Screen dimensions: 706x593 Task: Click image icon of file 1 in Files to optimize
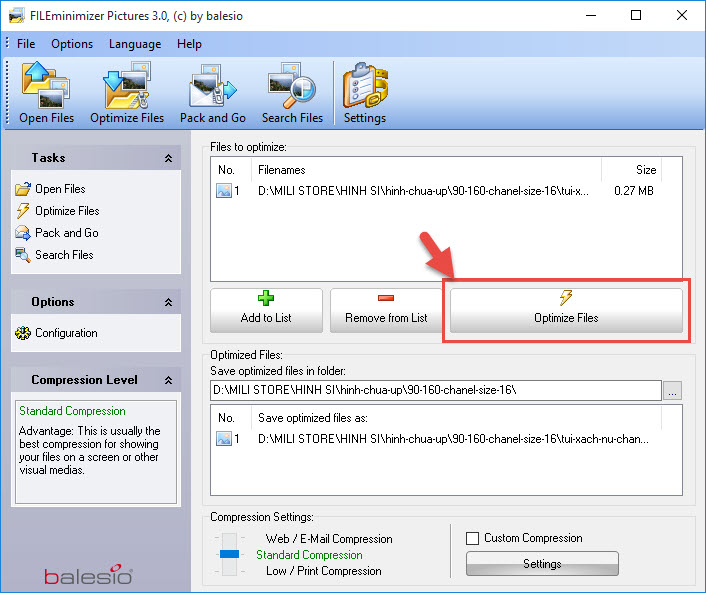pos(224,191)
